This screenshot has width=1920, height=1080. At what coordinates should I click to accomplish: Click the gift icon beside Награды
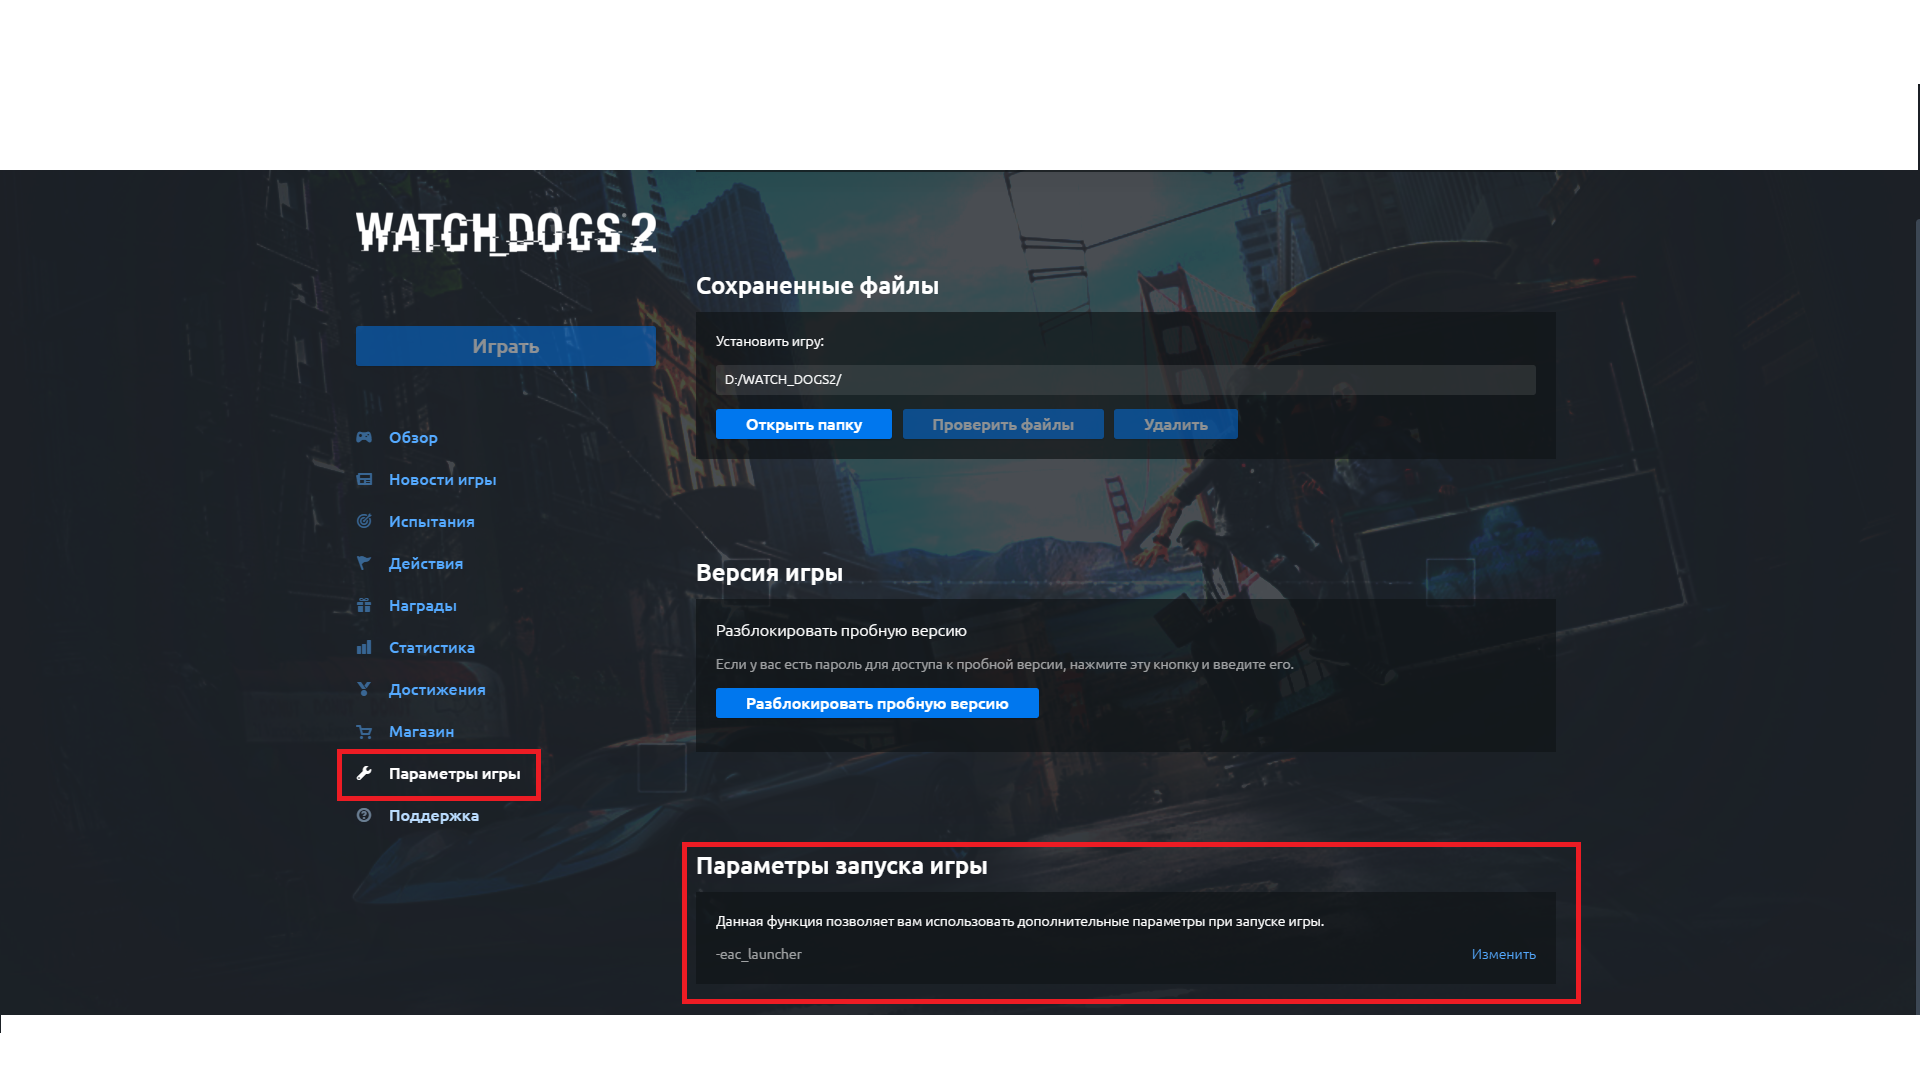pyautogui.click(x=364, y=605)
